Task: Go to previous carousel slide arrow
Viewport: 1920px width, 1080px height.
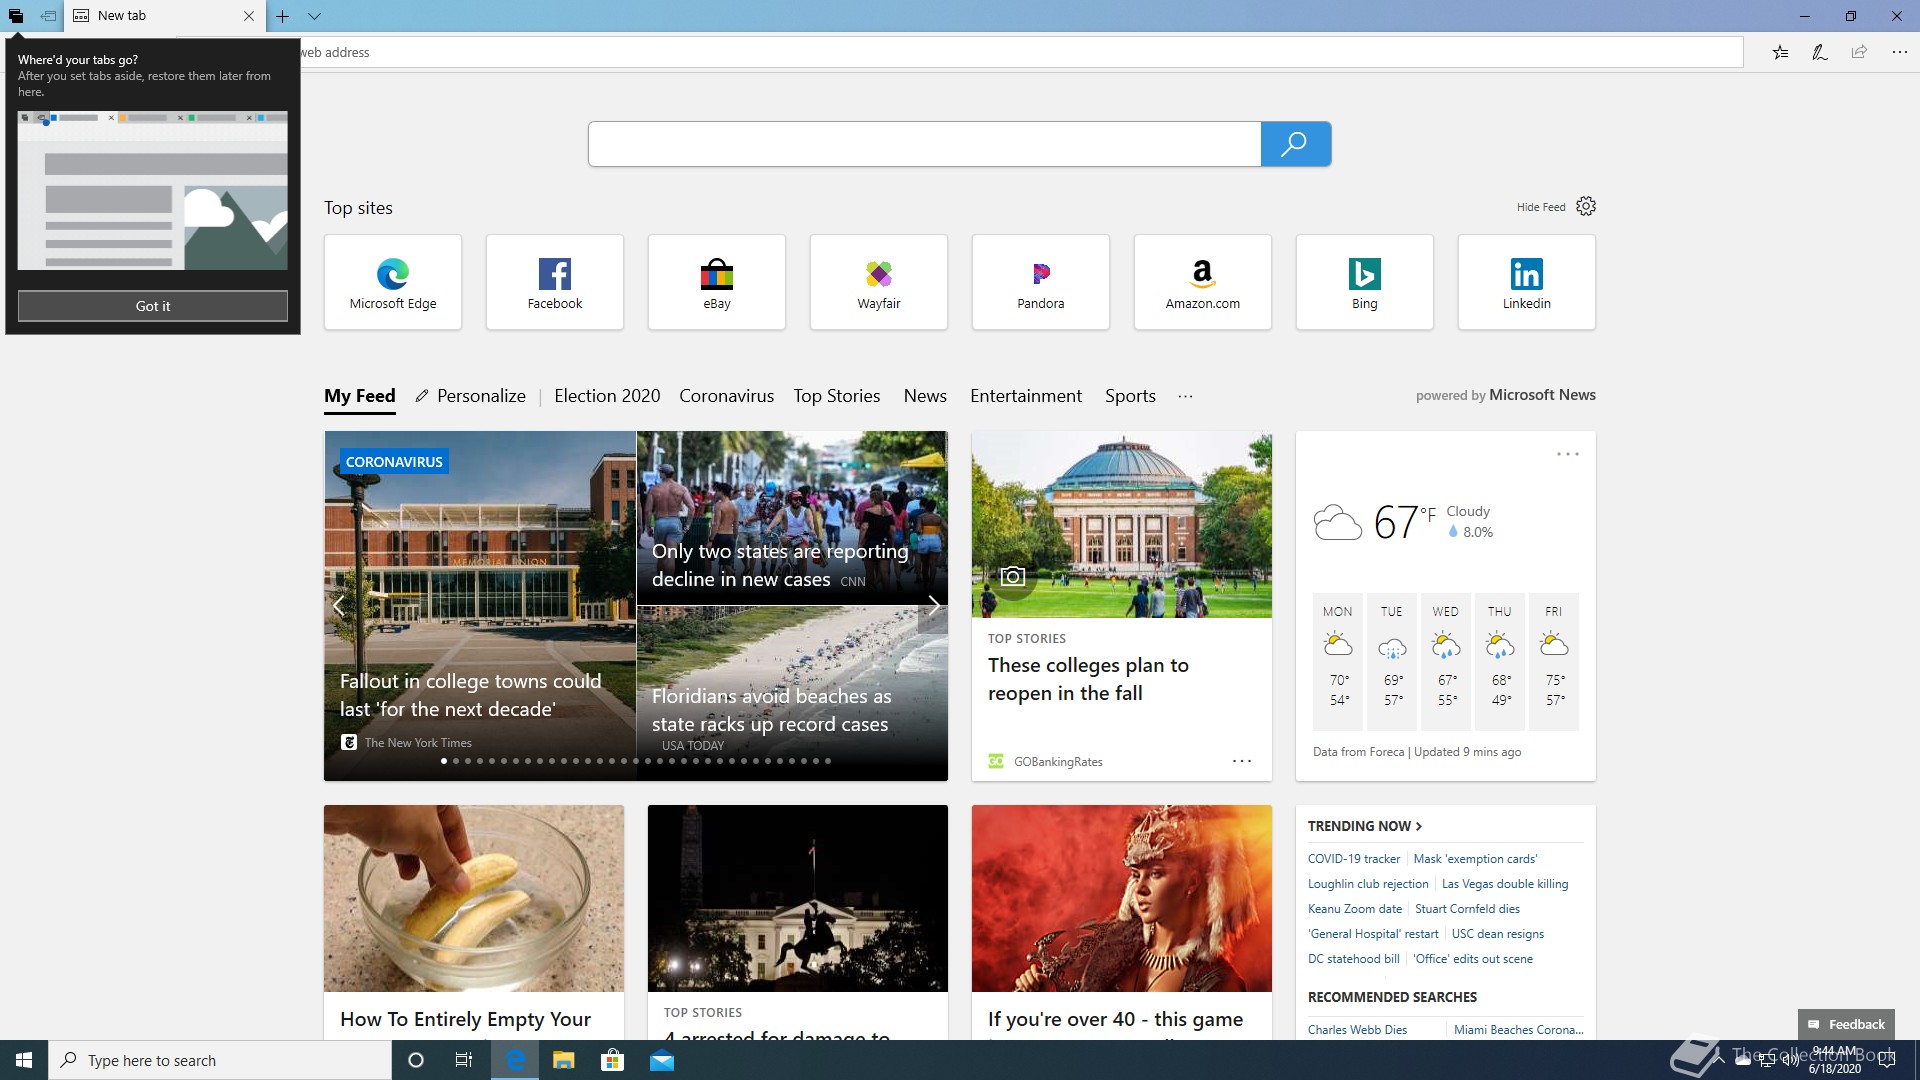Action: 338,606
